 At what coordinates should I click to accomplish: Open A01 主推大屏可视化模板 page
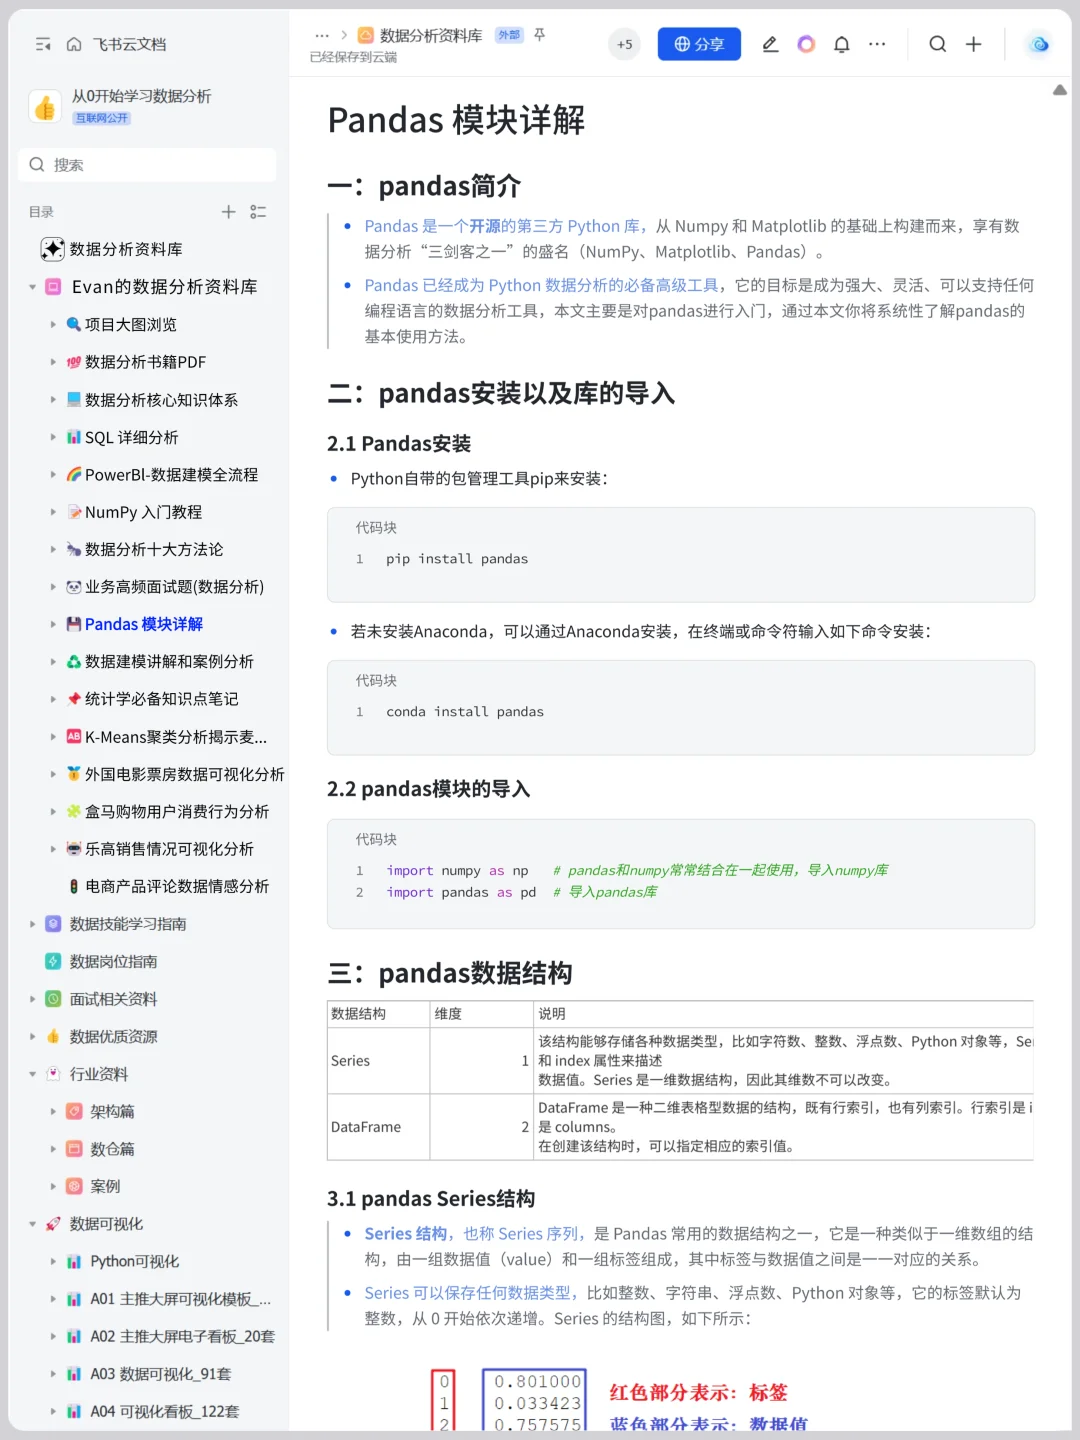pyautogui.click(x=180, y=1299)
